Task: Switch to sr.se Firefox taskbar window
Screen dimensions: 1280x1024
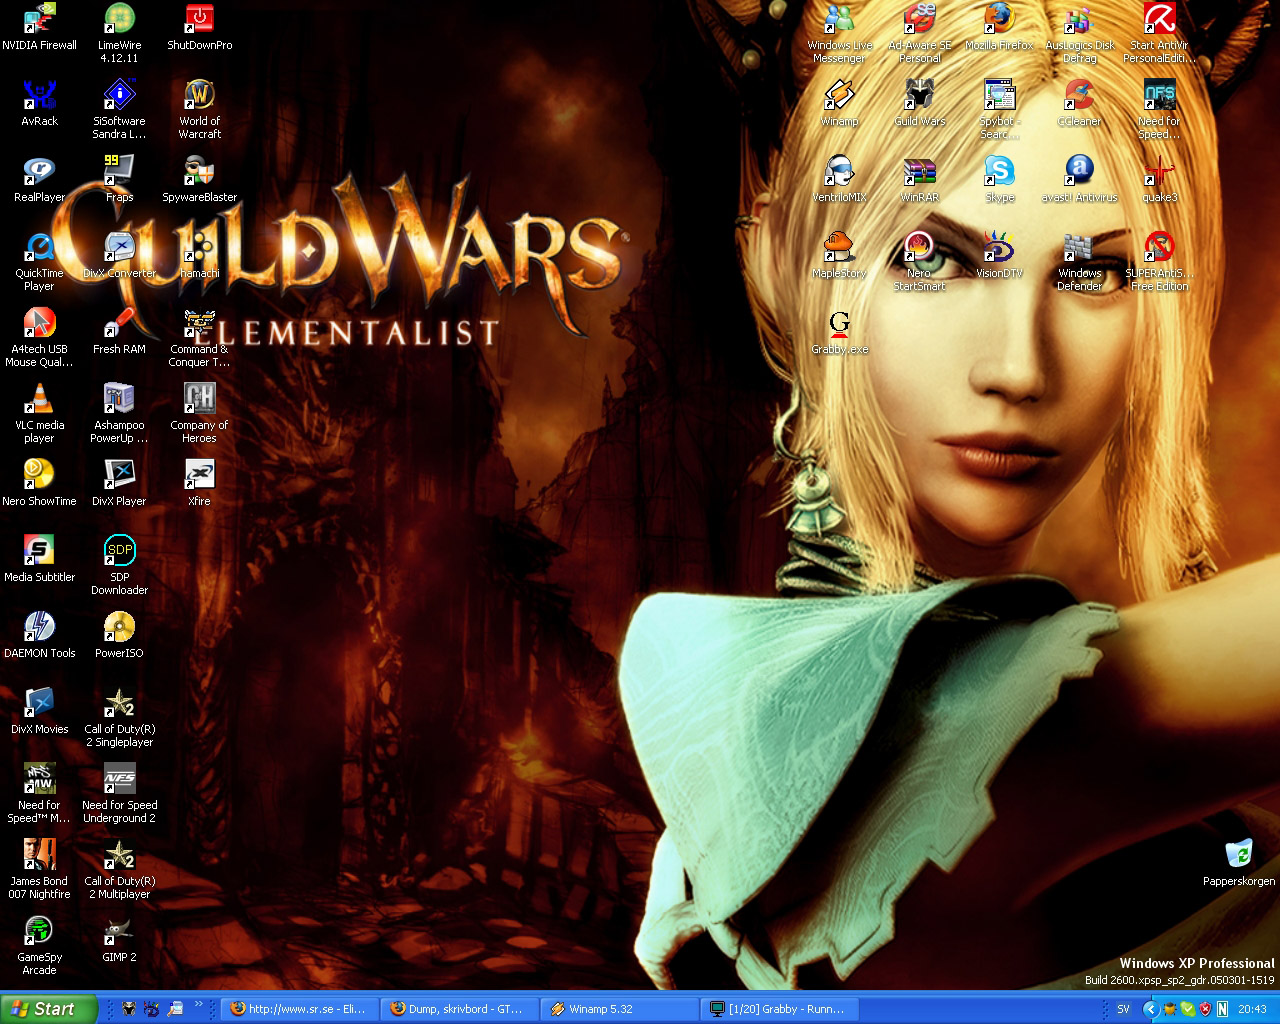Action: pyautogui.click(x=299, y=1009)
